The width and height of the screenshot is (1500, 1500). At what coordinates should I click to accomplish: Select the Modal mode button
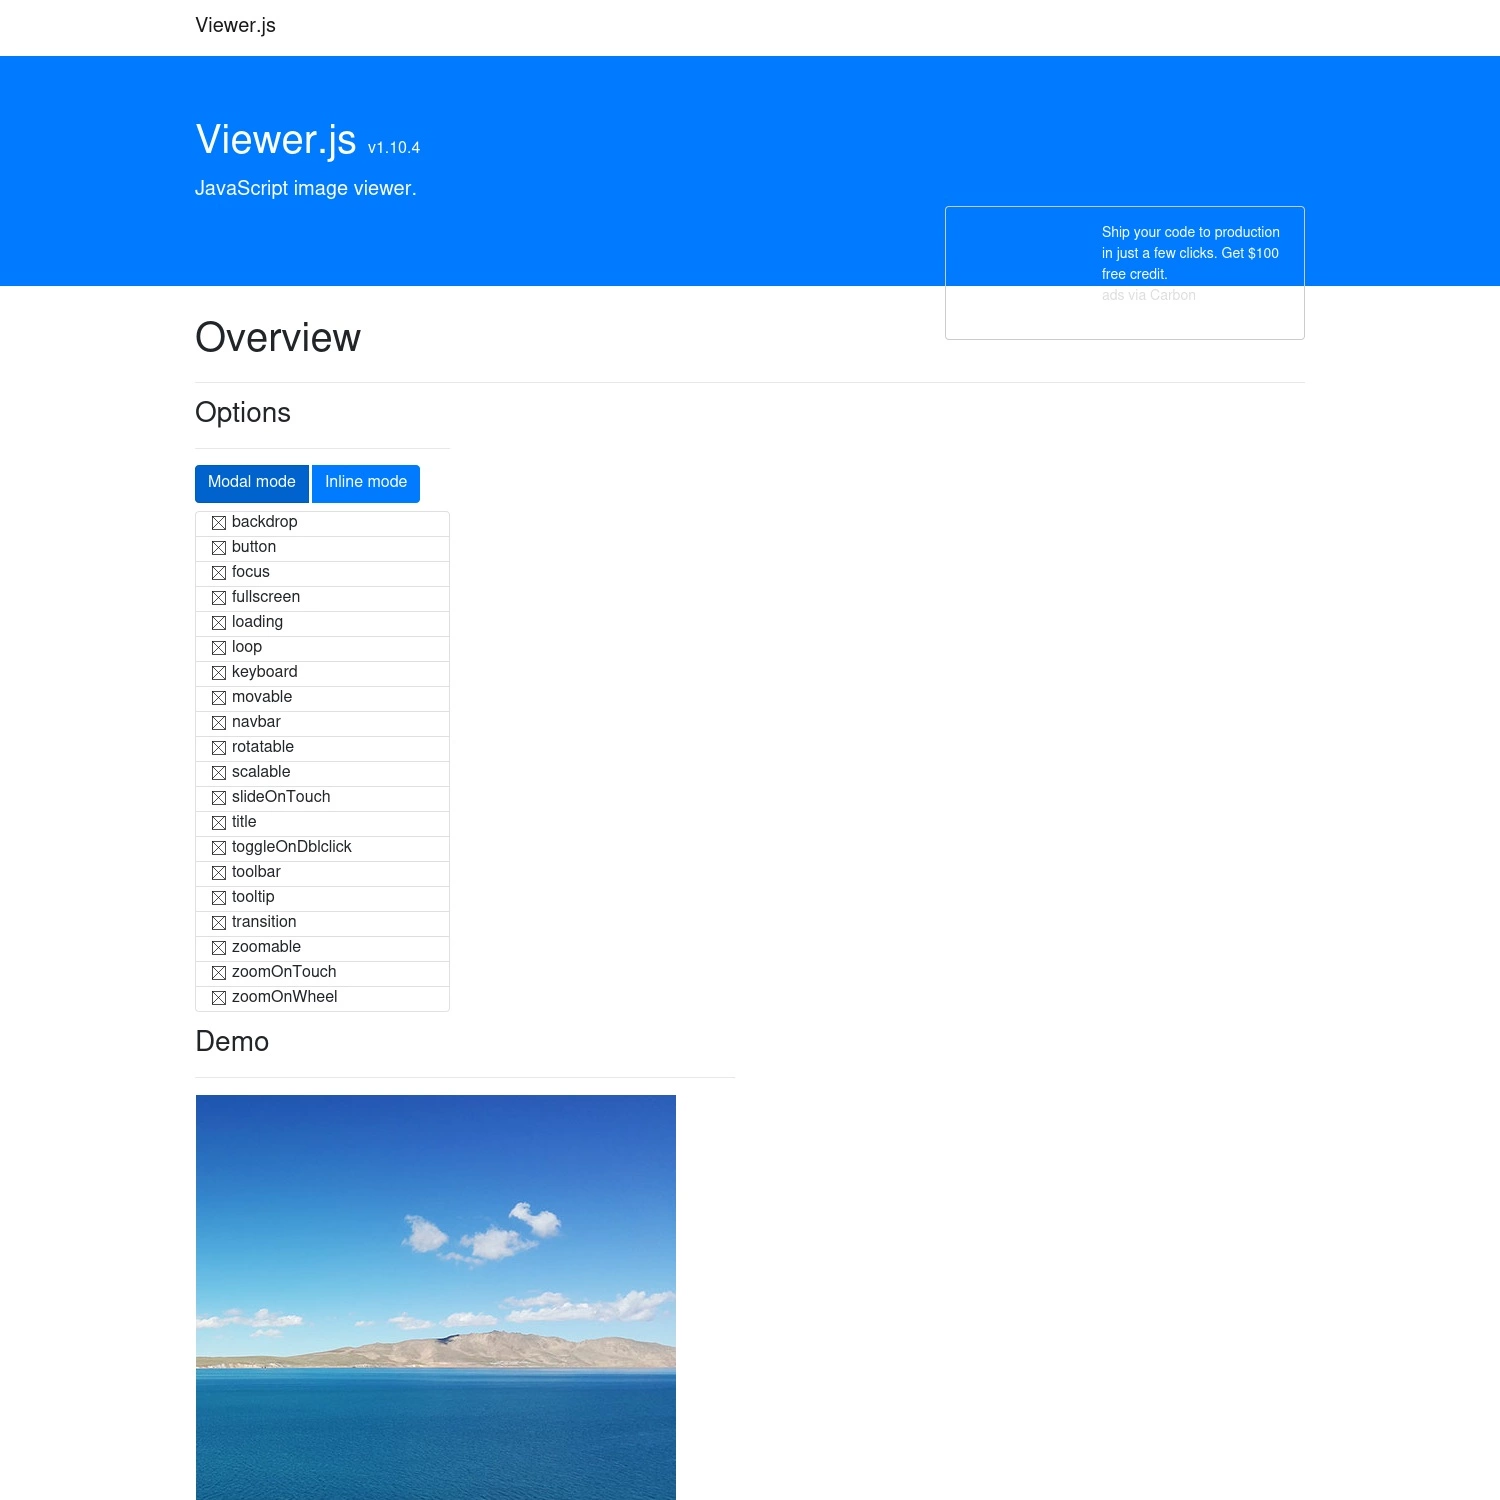(252, 483)
